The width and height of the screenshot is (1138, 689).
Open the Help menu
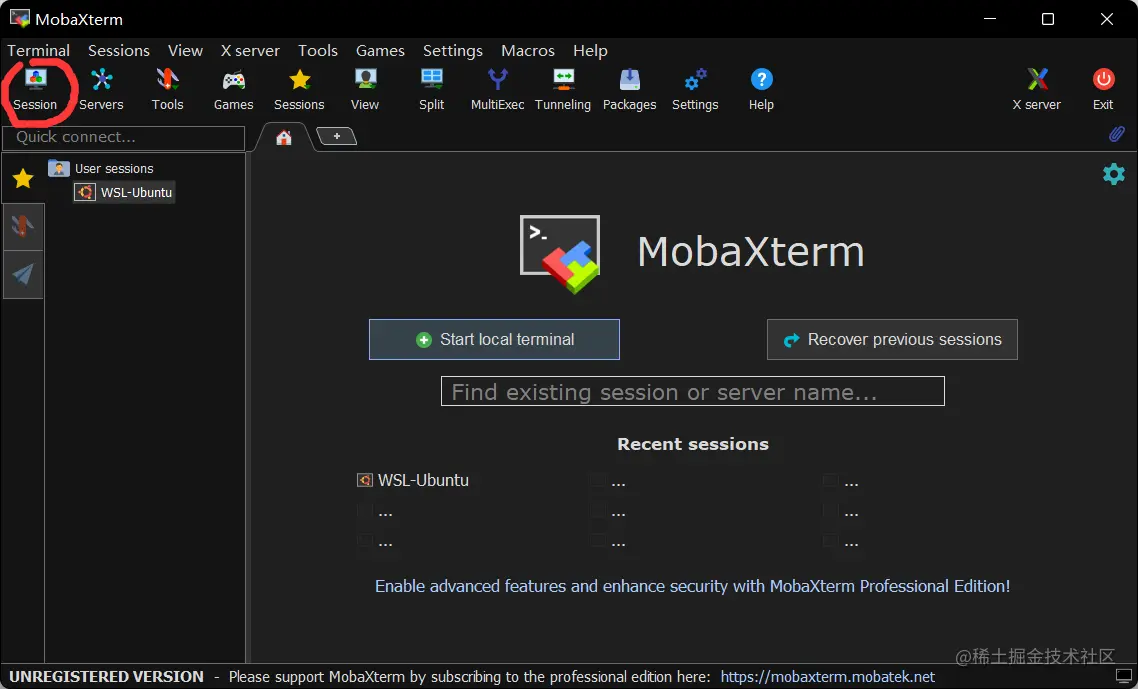tap(590, 50)
